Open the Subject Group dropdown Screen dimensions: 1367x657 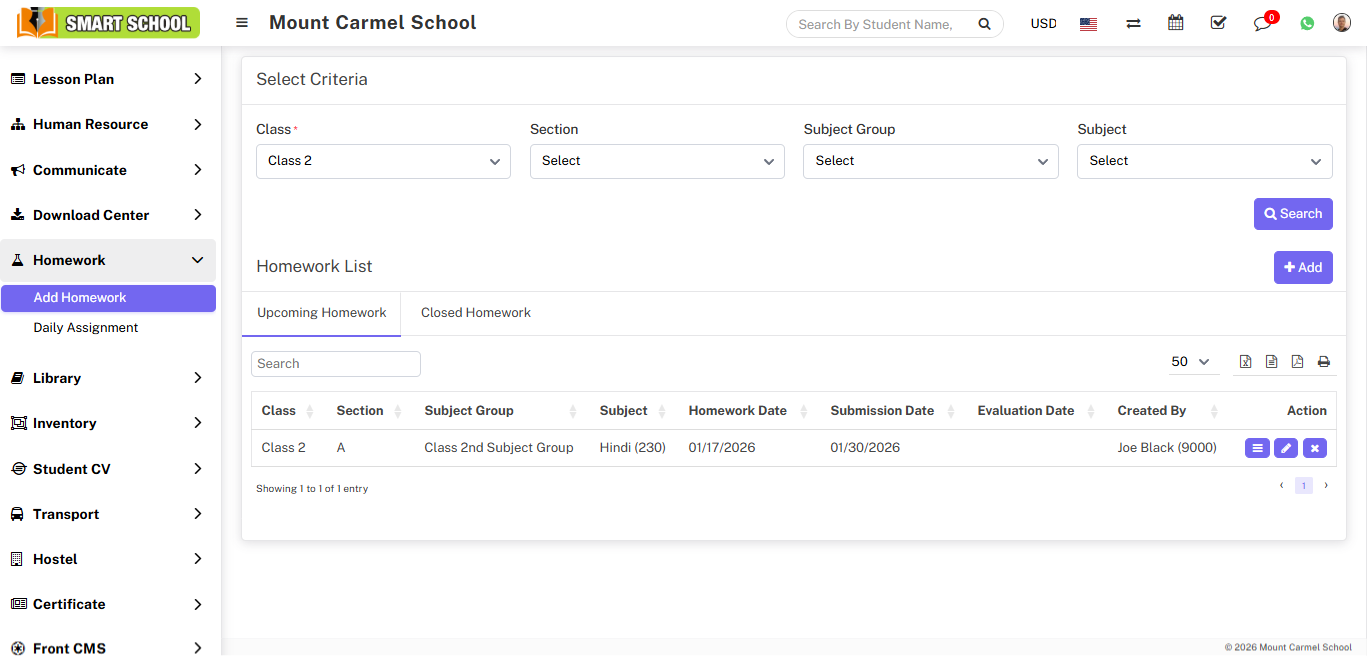[x=930, y=161]
